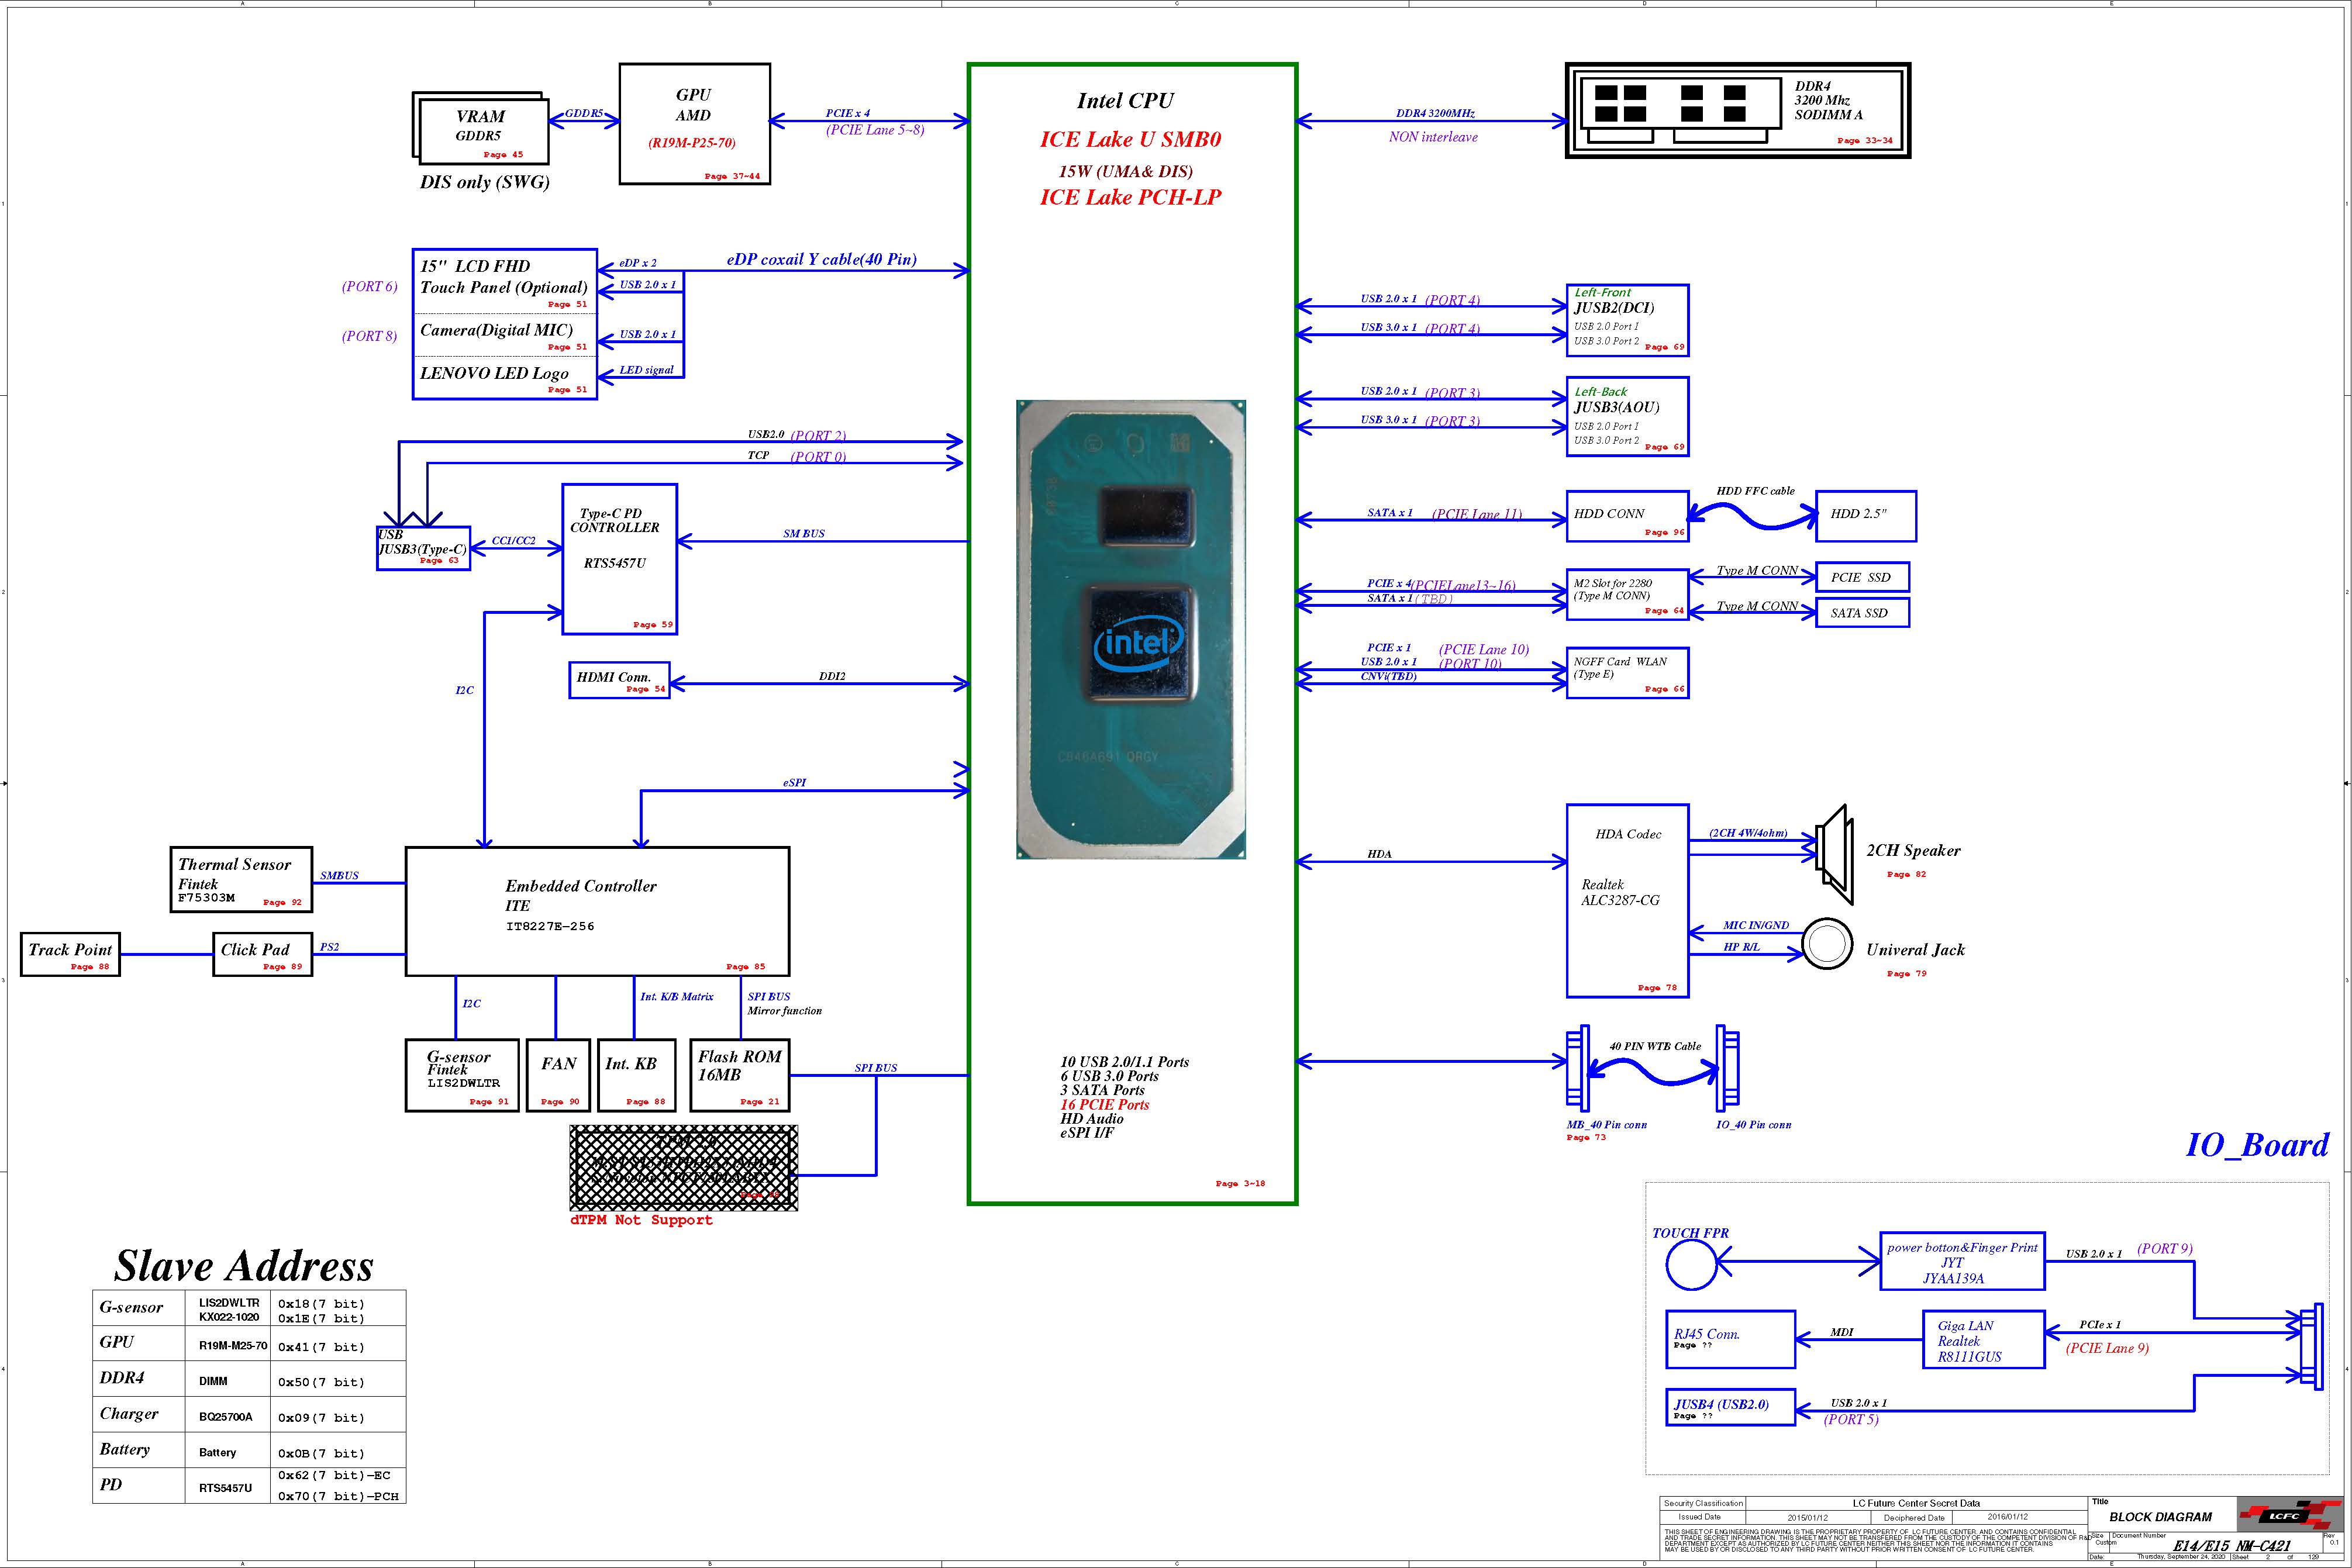Viewport: 2352px width, 1568px height.
Task: Click the TOUCH FPR circle symbol
Action: [1691, 1264]
